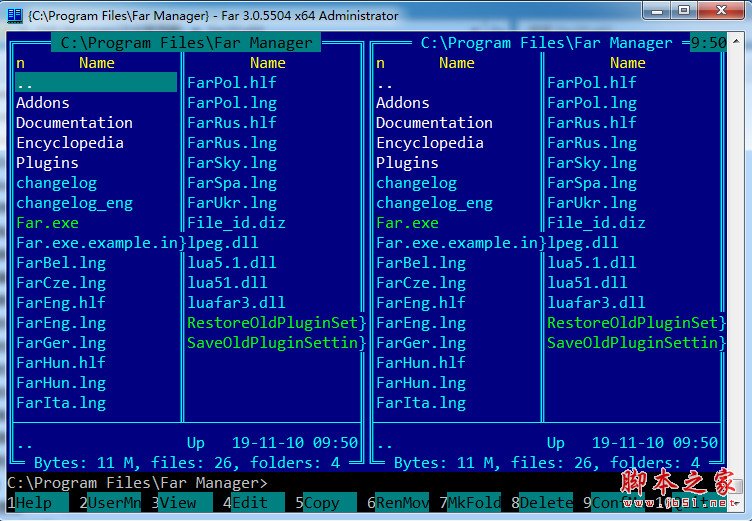Image resolution: width=752 pixels, height=521 pixels.
Task: Select lua51.dll in right panel
Action: coord(588,283)
